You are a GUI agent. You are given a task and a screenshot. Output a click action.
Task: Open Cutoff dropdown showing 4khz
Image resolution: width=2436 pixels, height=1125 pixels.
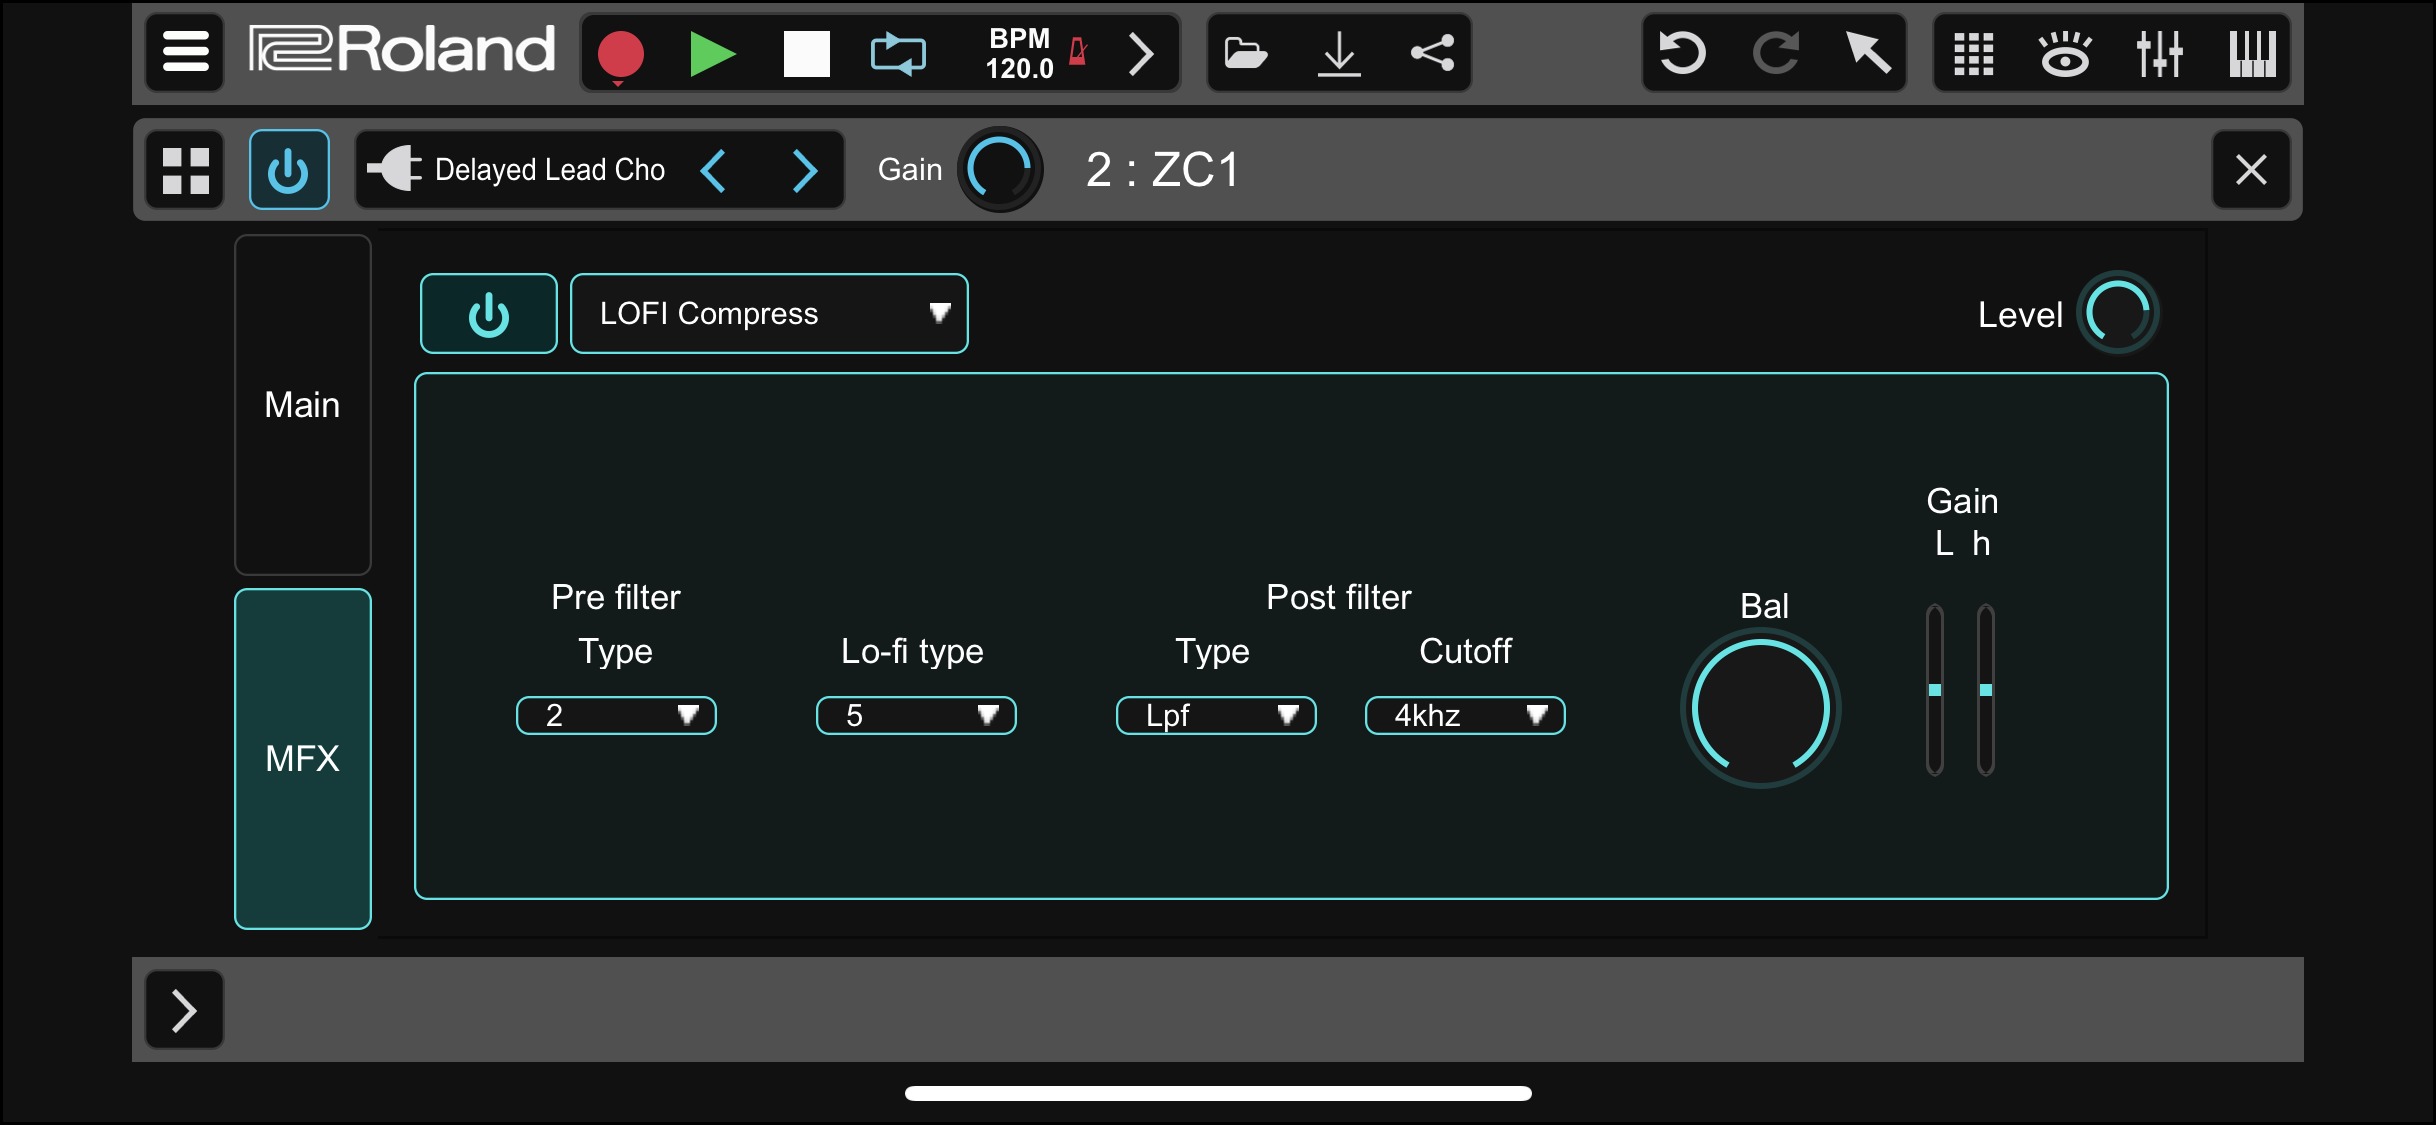click(1465, 716)
